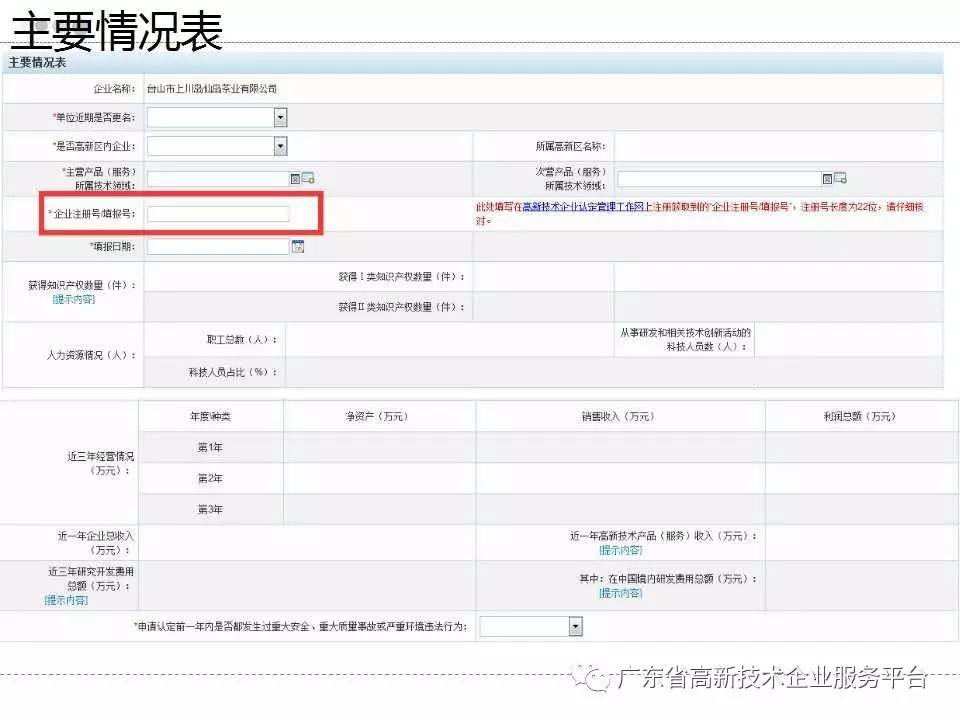Expand the 是否高新区内企业 dropdown
960x720 pixels.
click(280, 147)
